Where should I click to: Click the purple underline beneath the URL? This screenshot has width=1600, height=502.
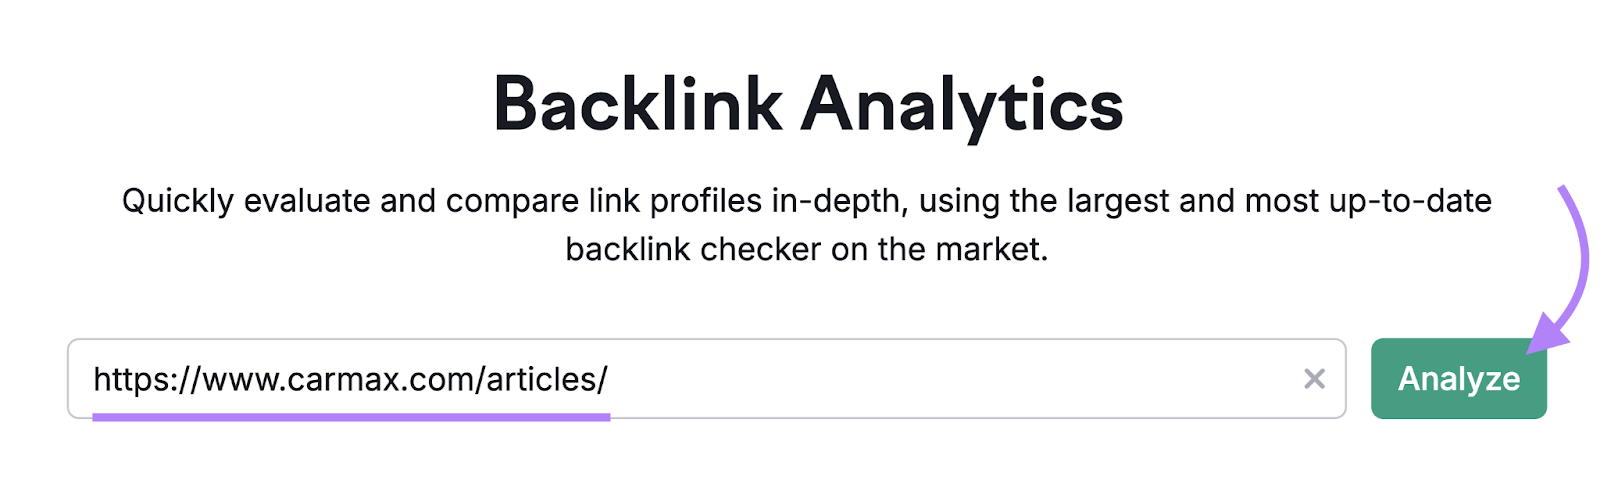pos(351,417)
